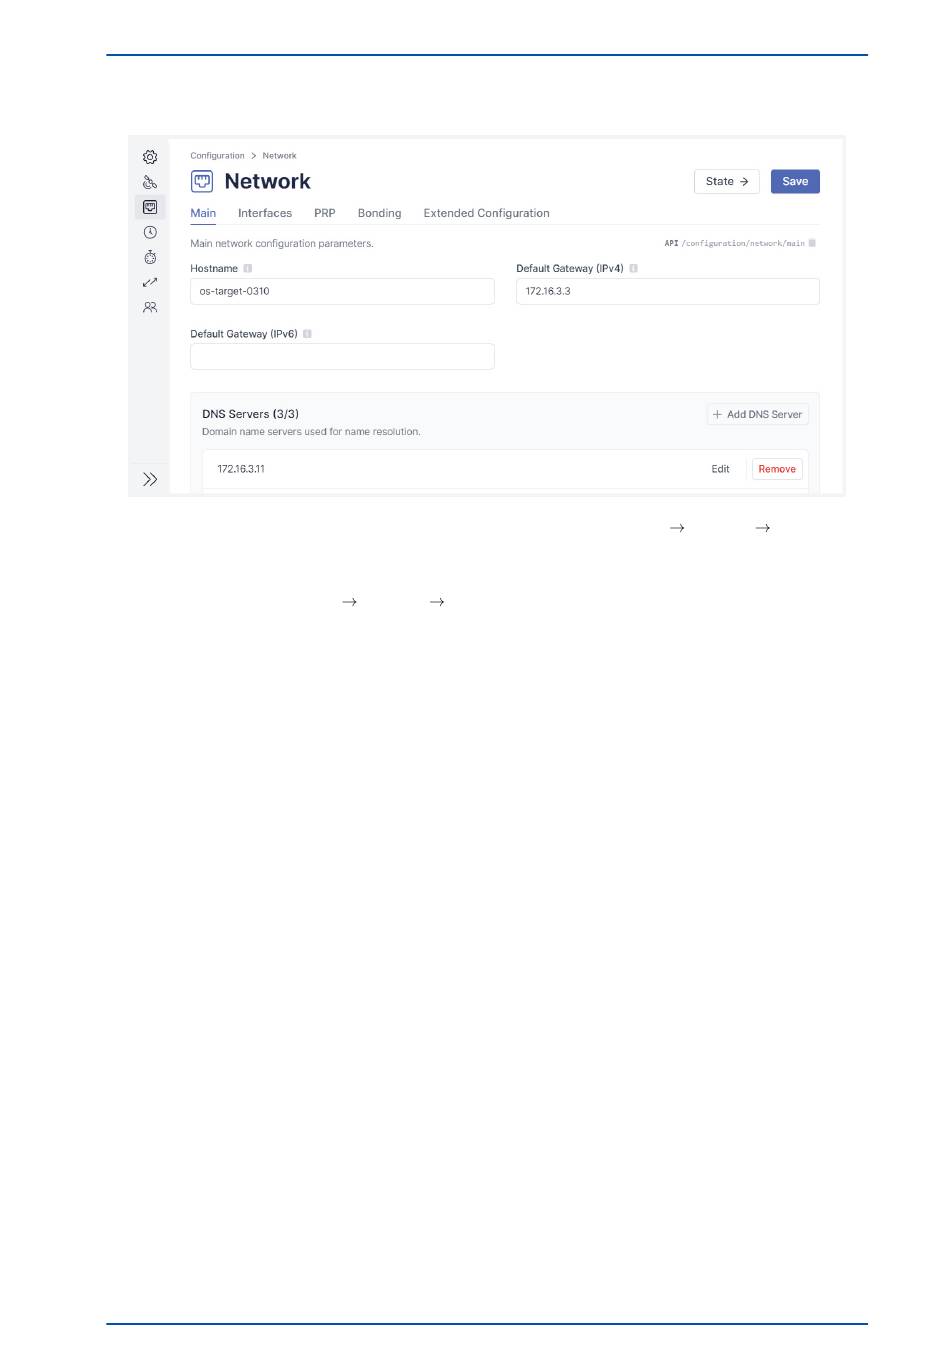Open the clock icon in sidebar
The image size is (950, 1353).
pyautogui.click(x=150, y=232)
